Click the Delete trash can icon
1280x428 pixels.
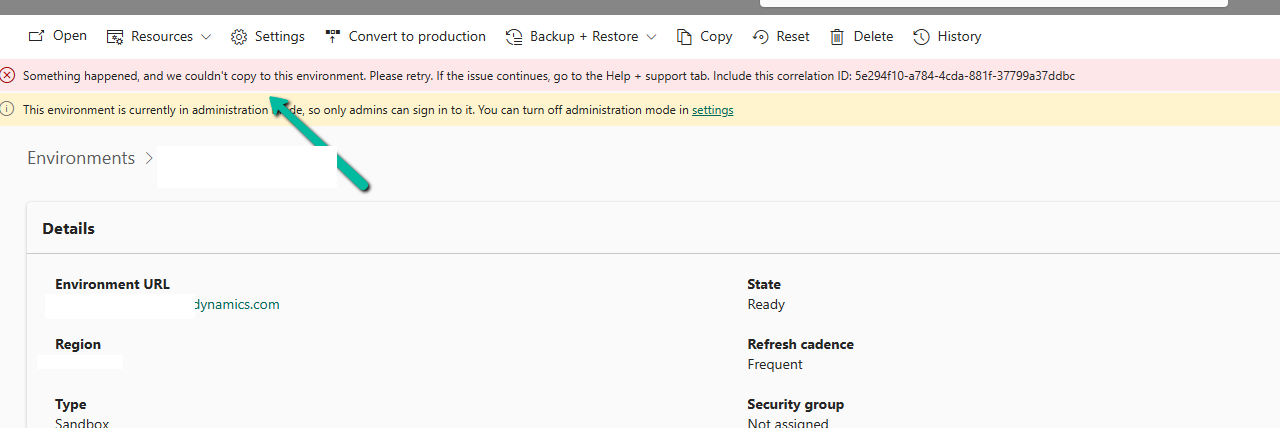click(838, 37)
